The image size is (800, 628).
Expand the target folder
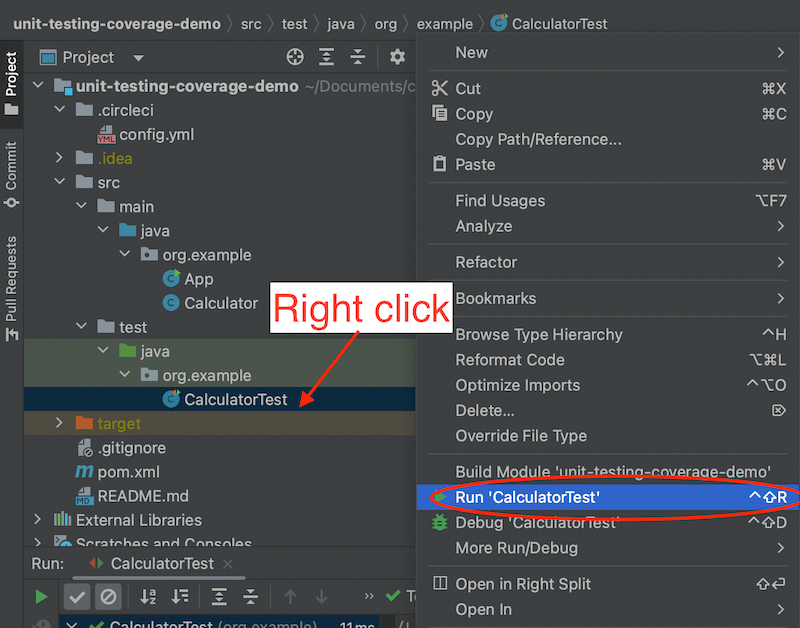click(x=58, y=423)
